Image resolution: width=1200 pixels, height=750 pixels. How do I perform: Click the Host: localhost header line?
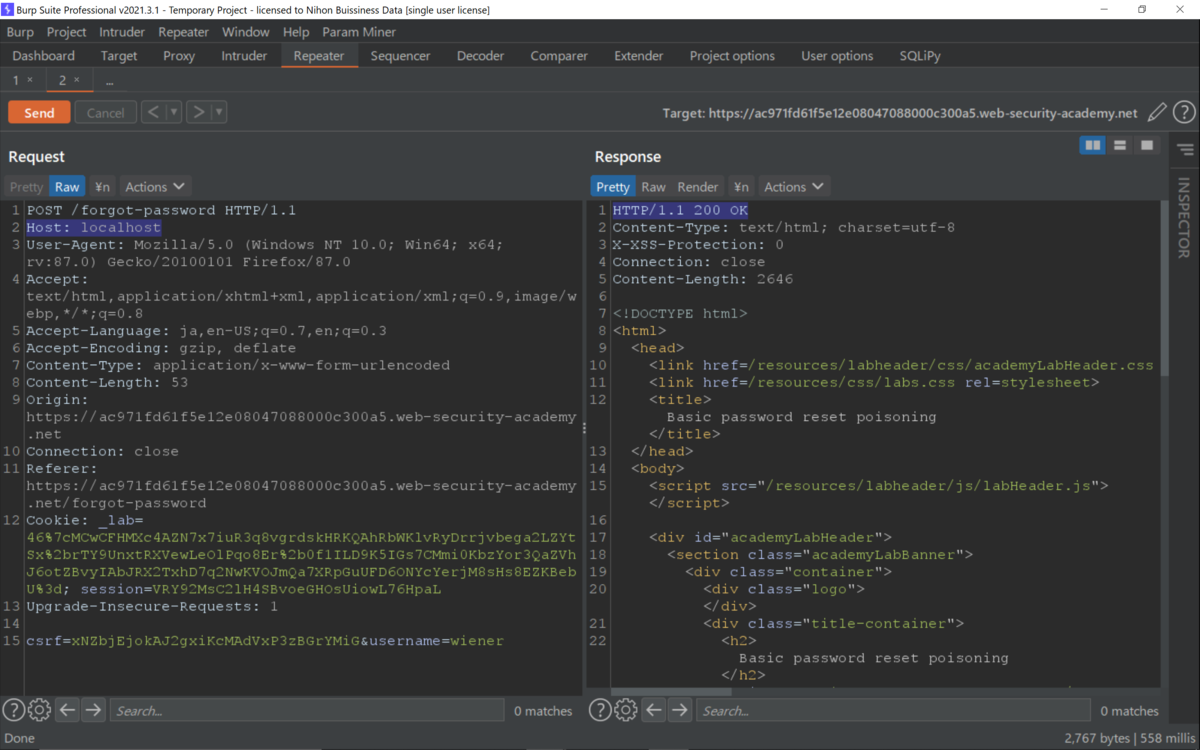coord(94,228)
